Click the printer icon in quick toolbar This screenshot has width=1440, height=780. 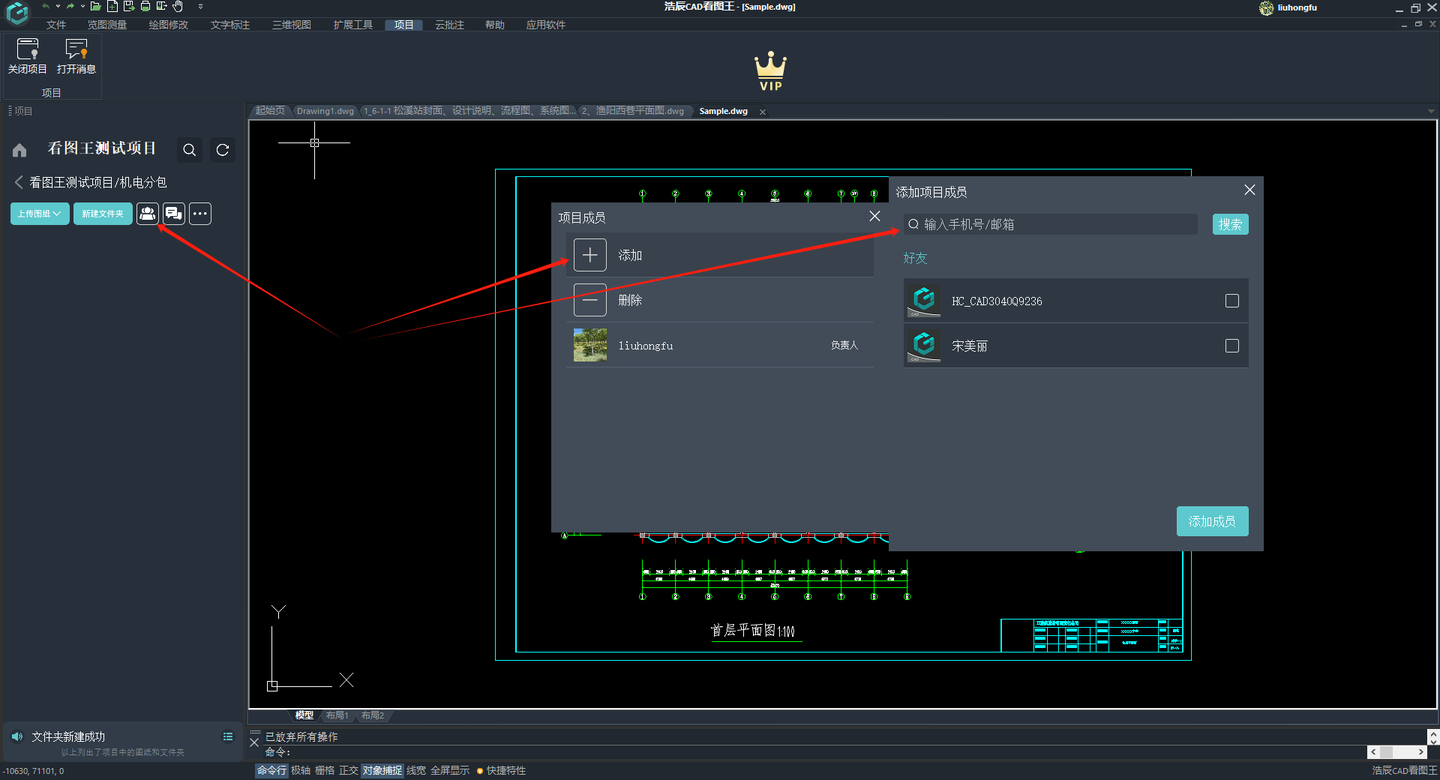coord(145,6)
